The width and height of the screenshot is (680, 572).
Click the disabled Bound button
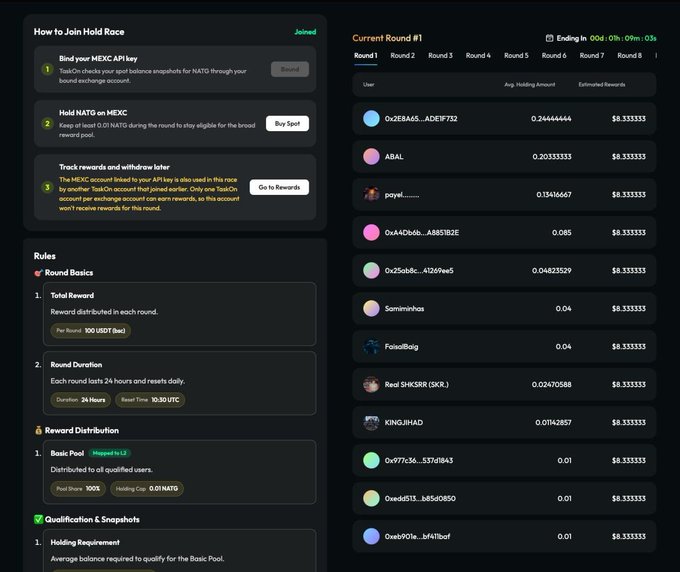tap(290, 69)
